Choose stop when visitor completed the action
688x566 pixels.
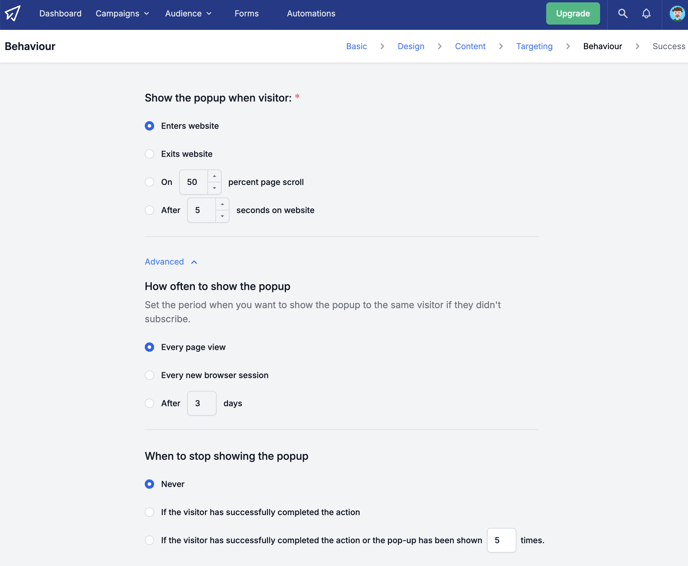(x=150, y=512)
